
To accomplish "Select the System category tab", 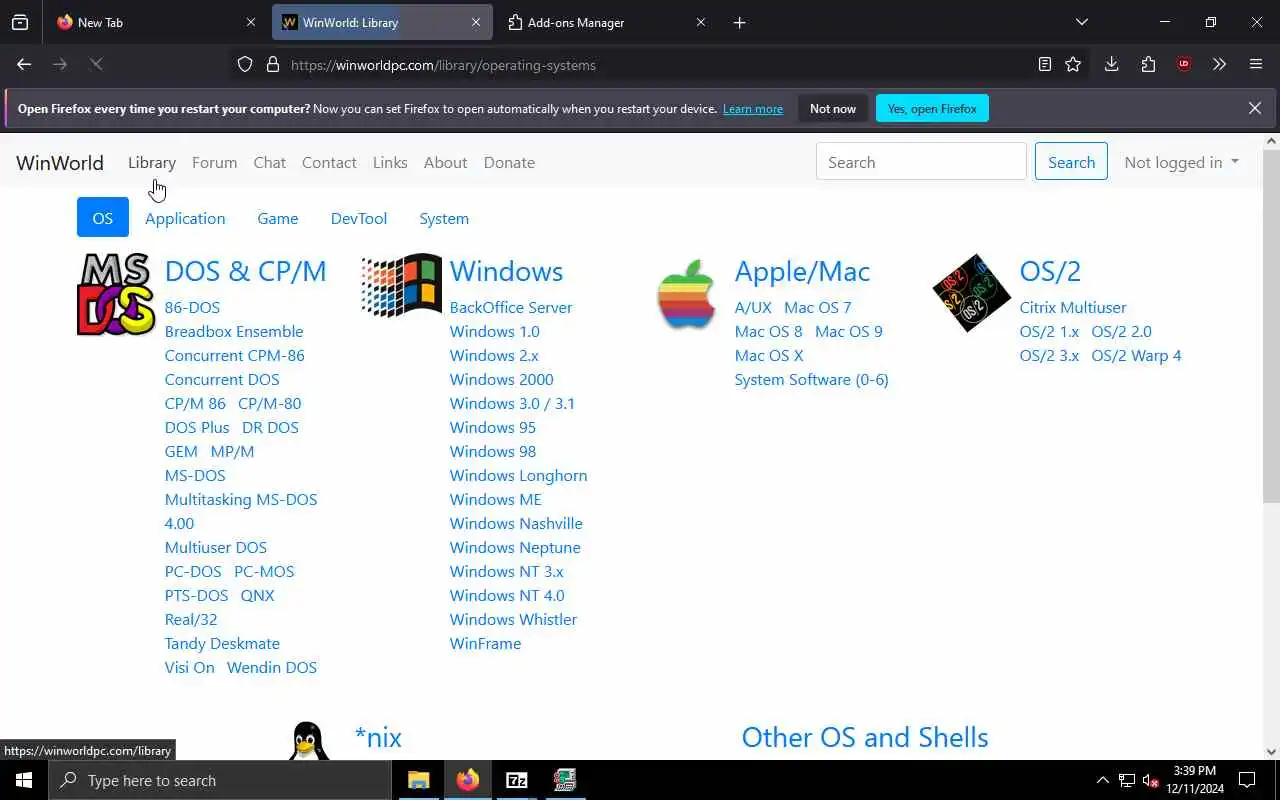I will click(x=444, y=218).
